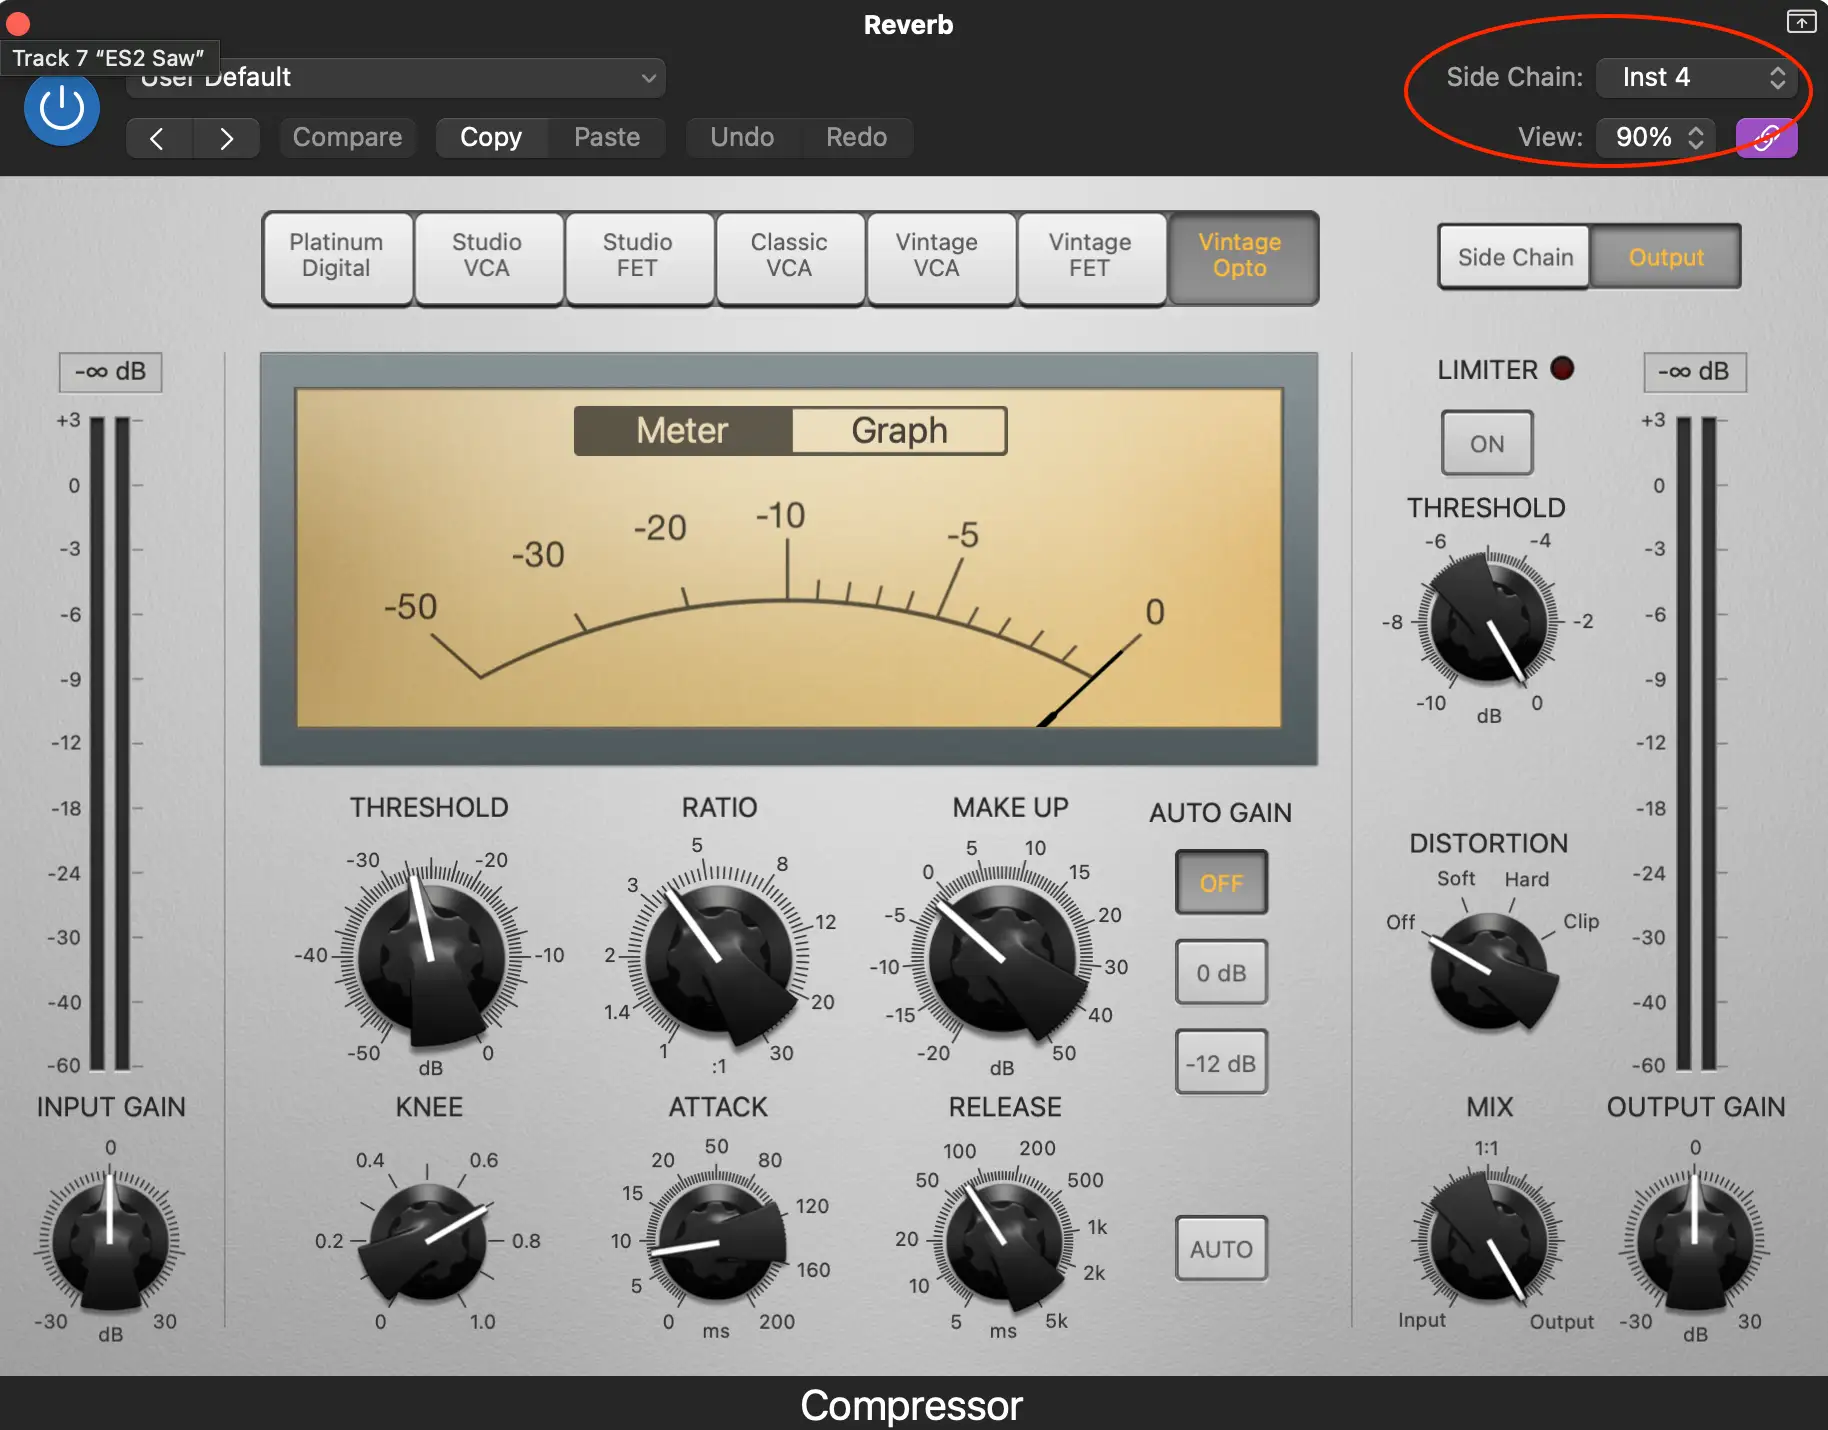Viewport: 1828px width, 1430px height.
Task: Click the window expand icon top-right
Action: [x=1801, y=21]
